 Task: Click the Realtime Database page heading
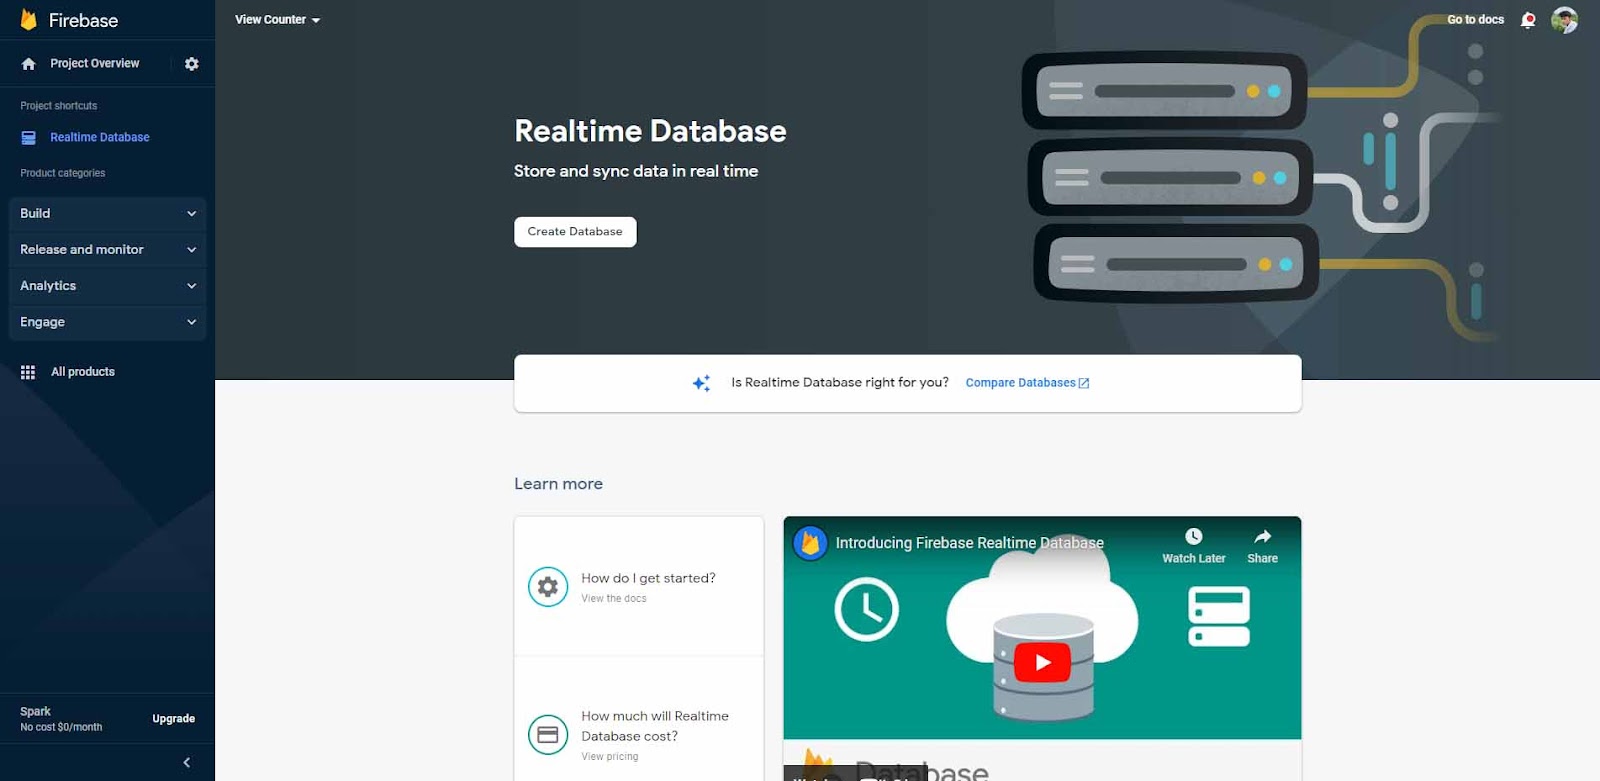(x=650, y=131)
